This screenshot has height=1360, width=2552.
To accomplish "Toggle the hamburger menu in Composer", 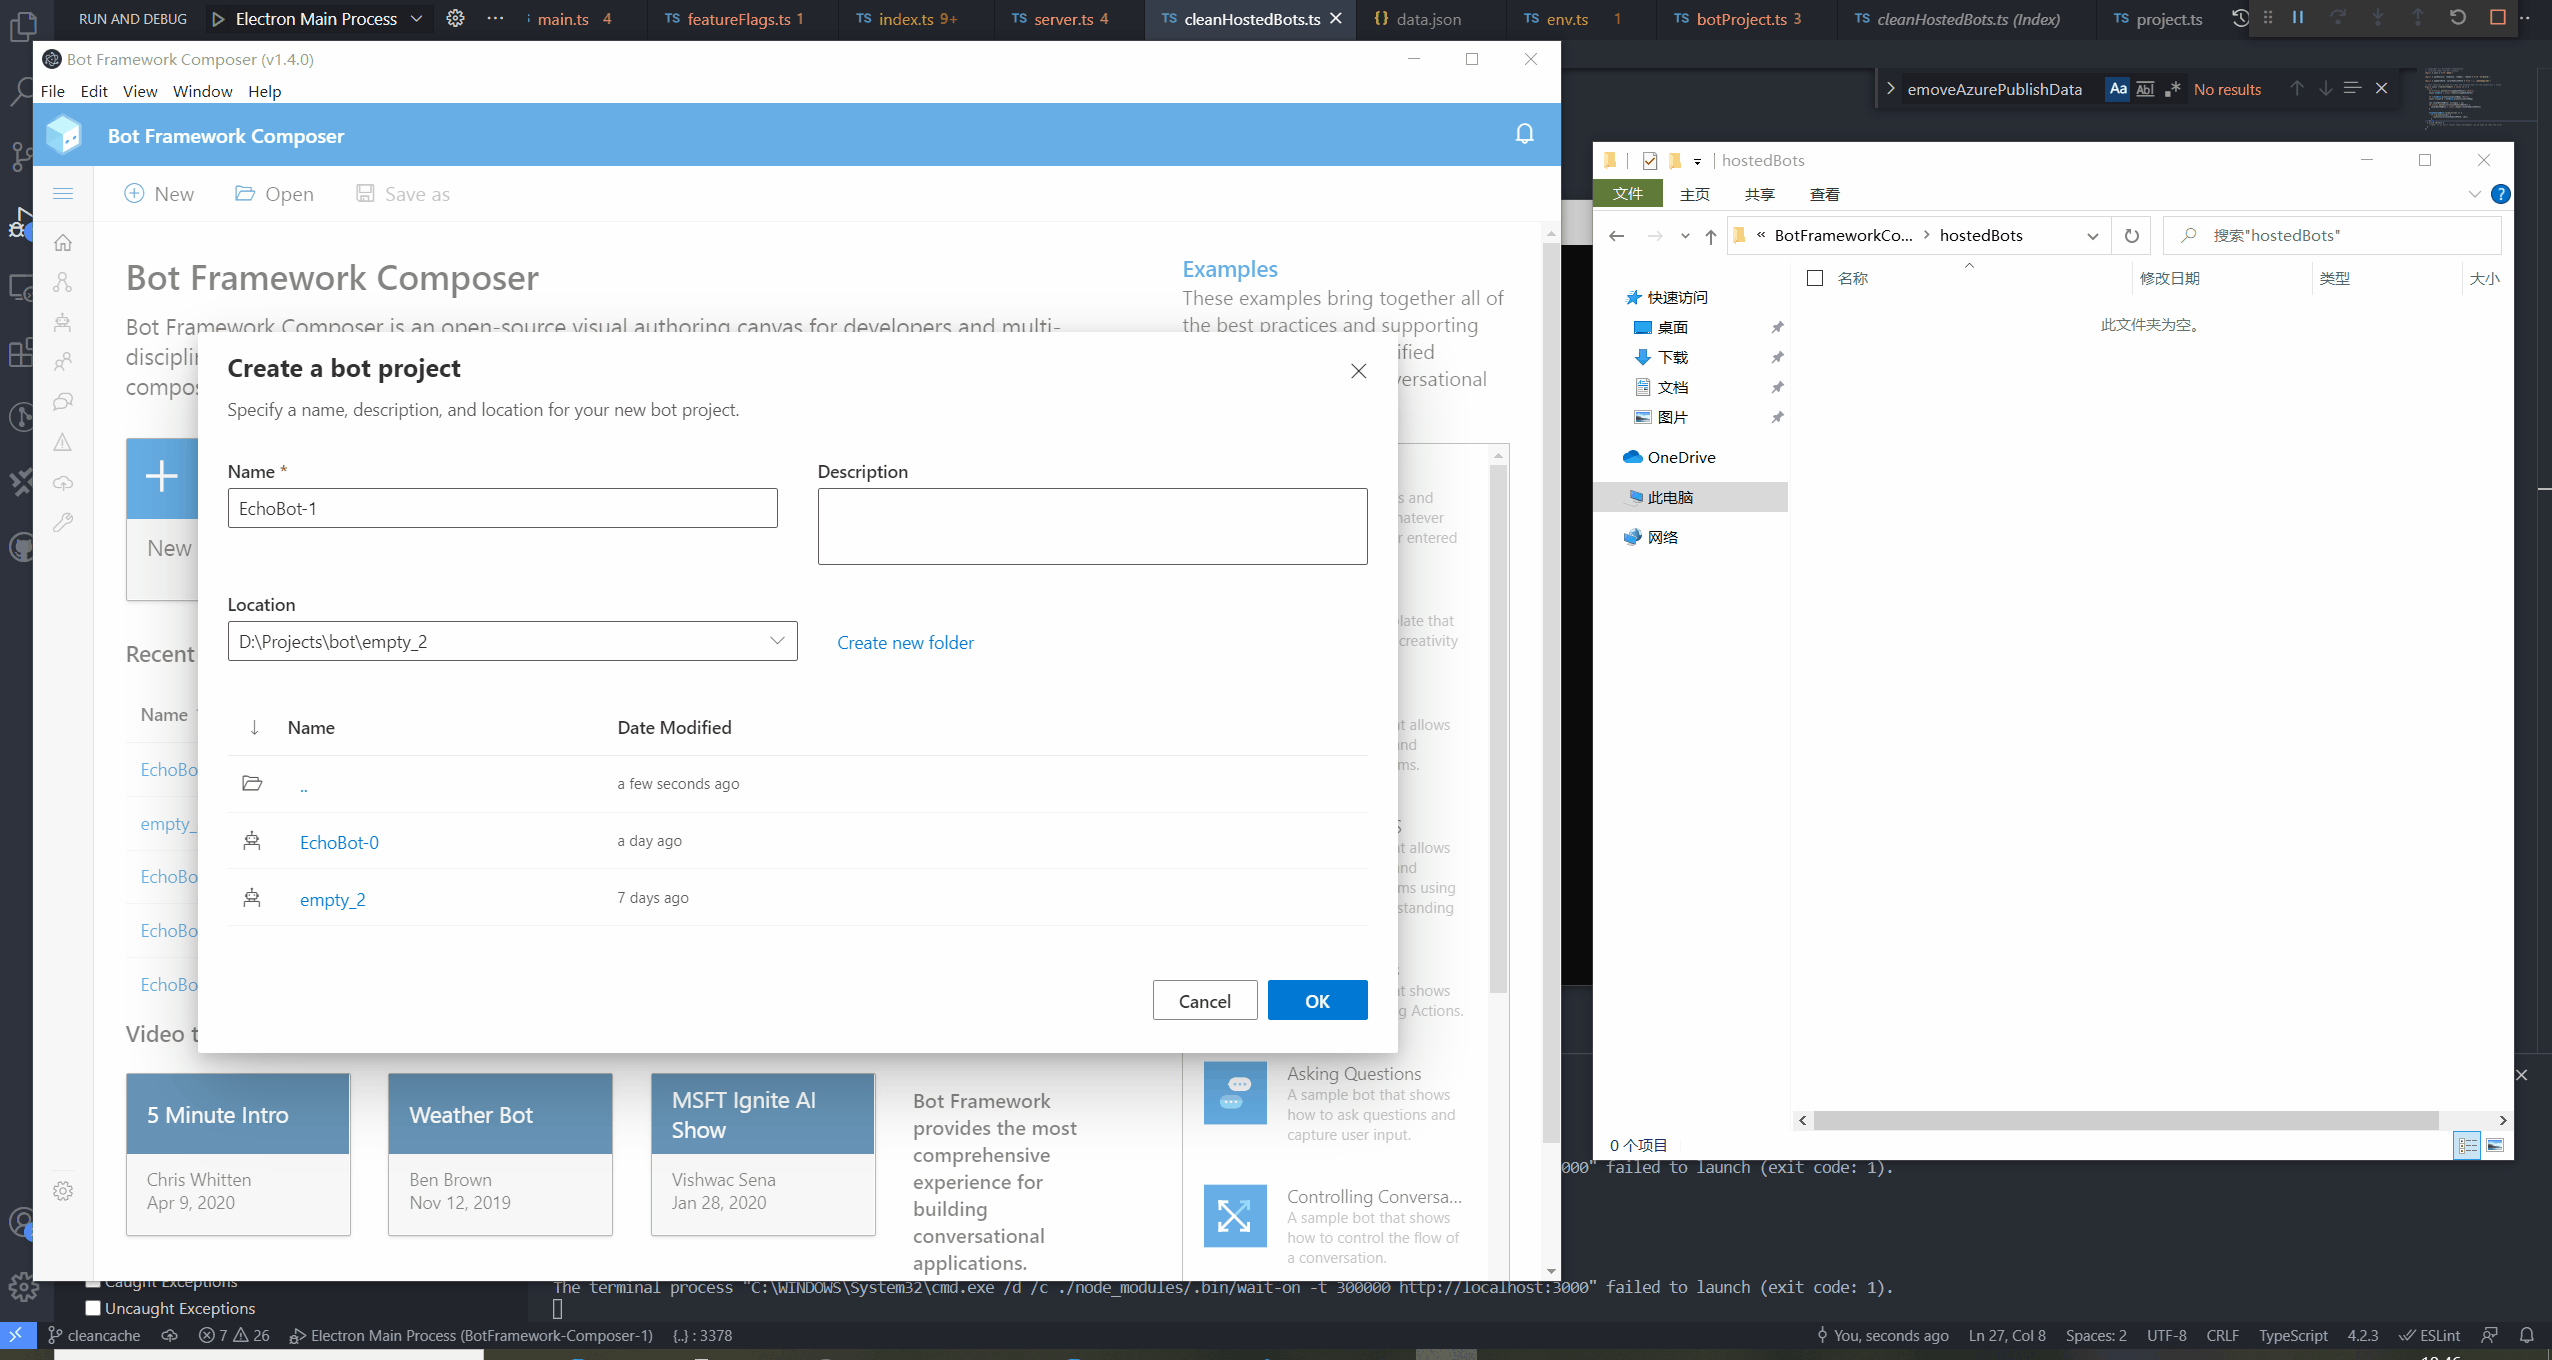I will click(x=63, y=194).
